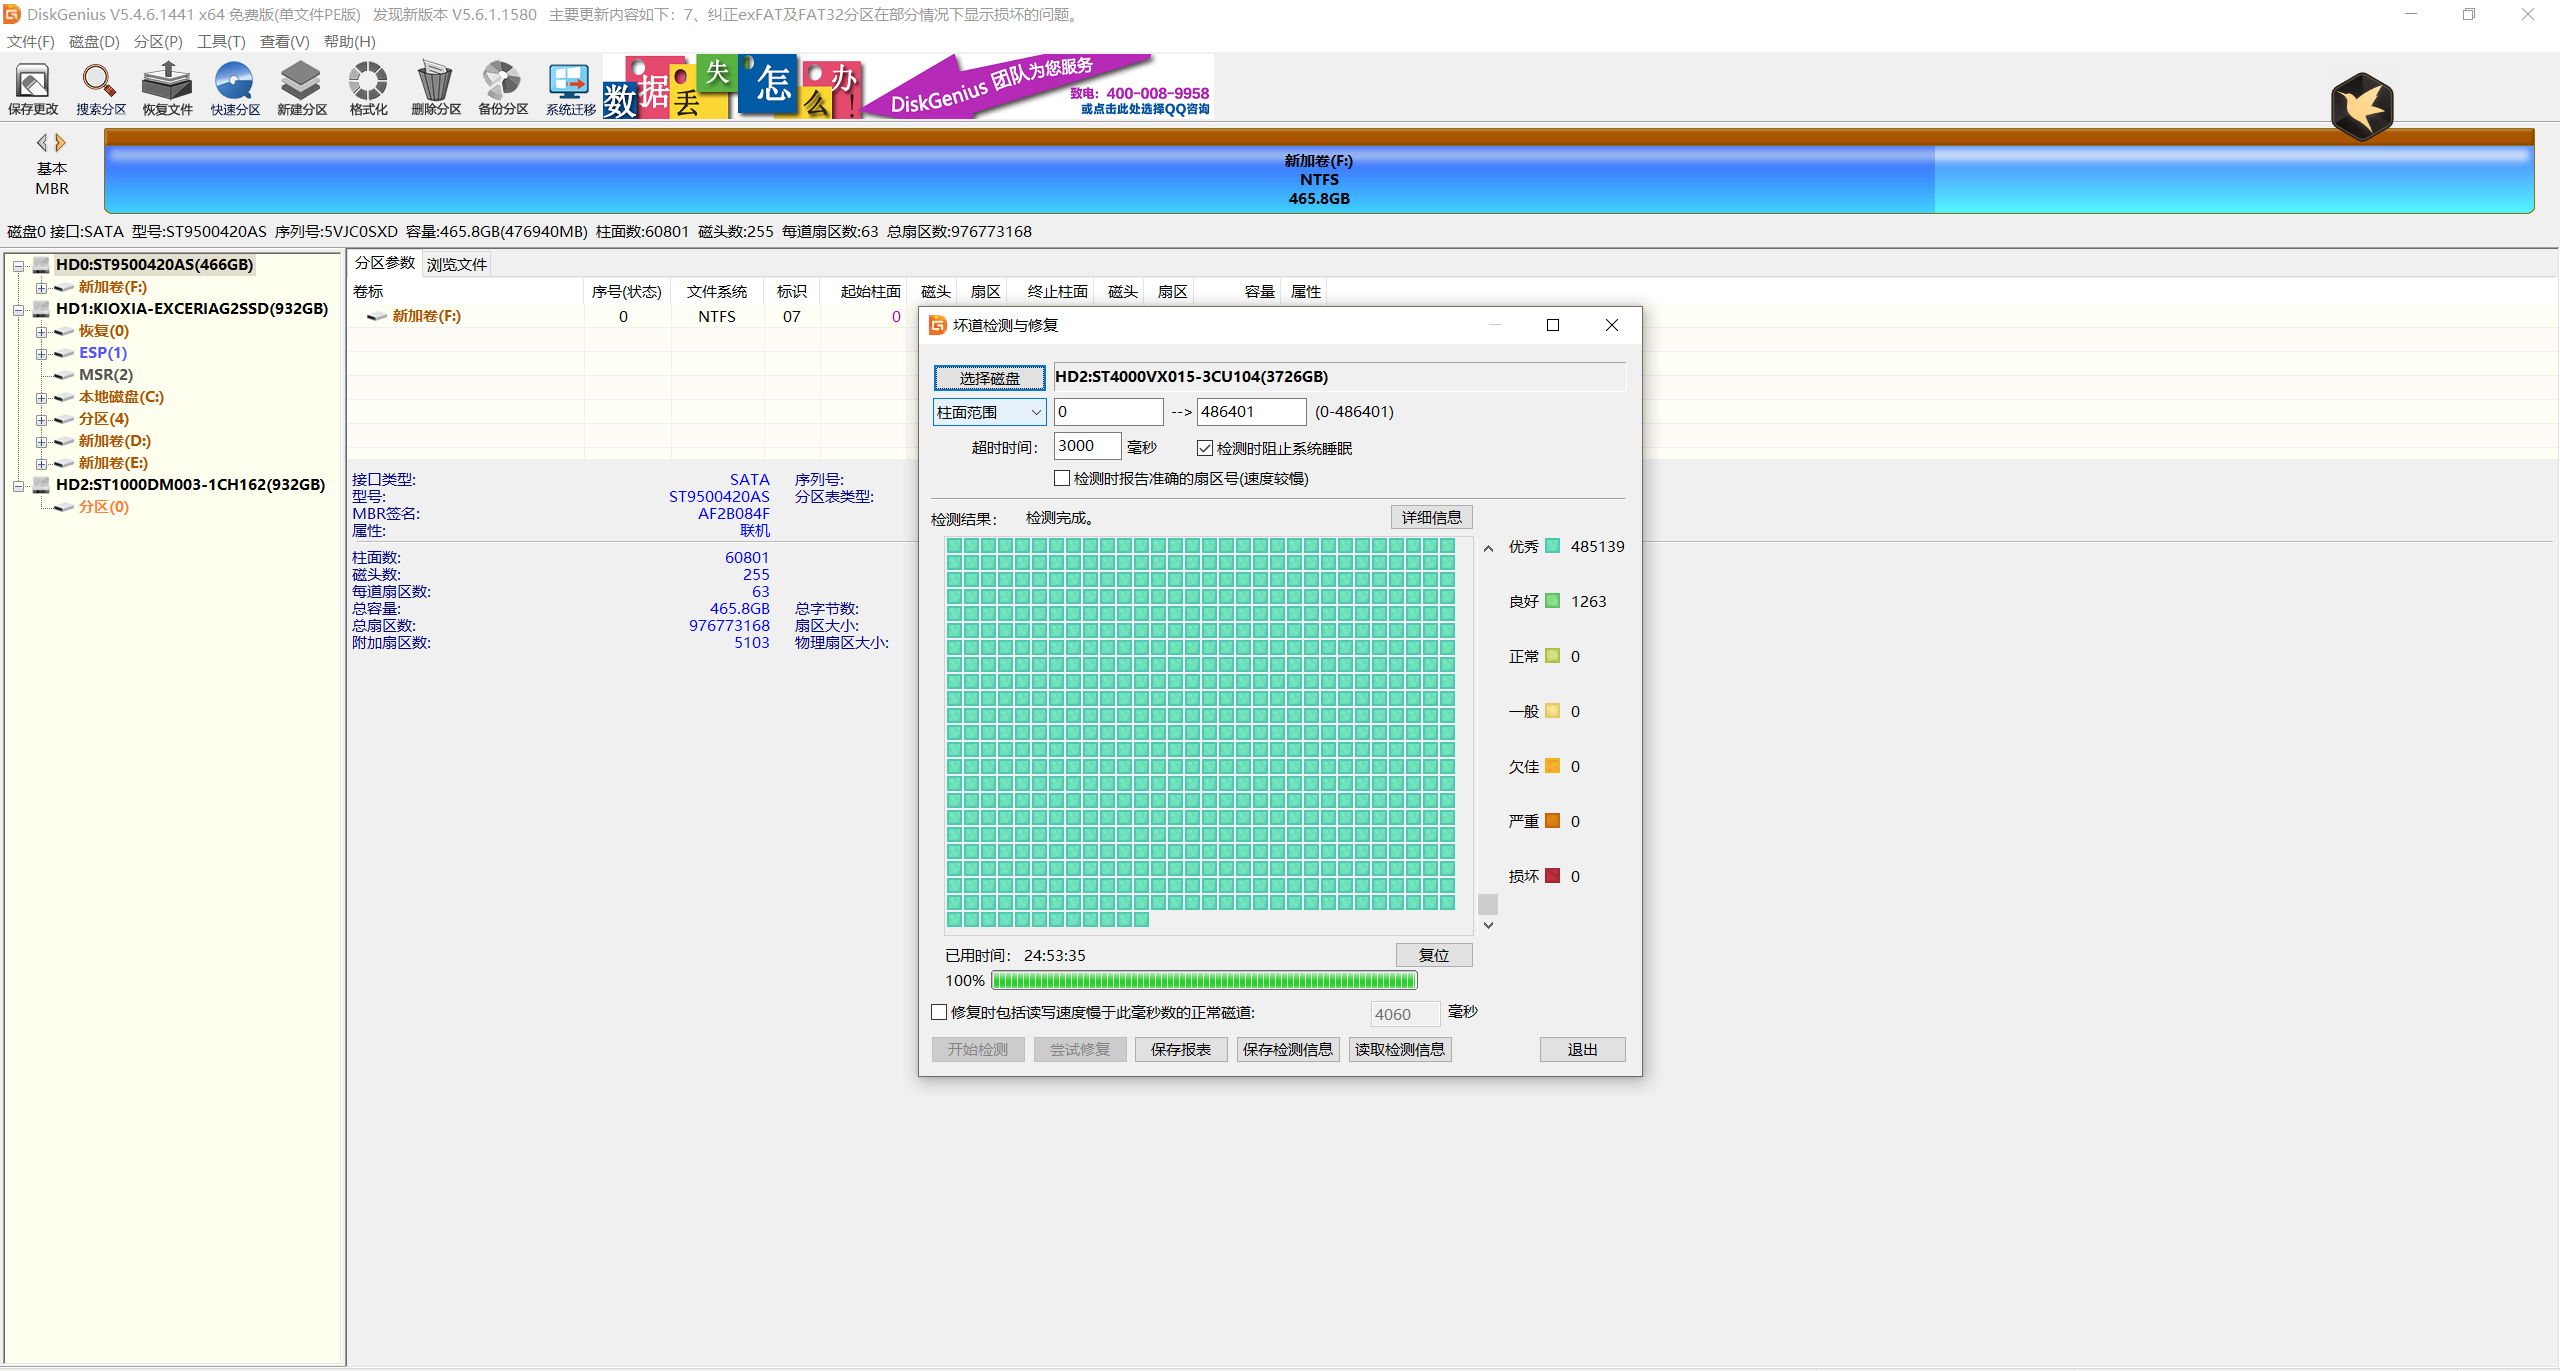2560x1371 pixels.
Task: Open the 磁盘(D) menu
Action: [94, 42]
